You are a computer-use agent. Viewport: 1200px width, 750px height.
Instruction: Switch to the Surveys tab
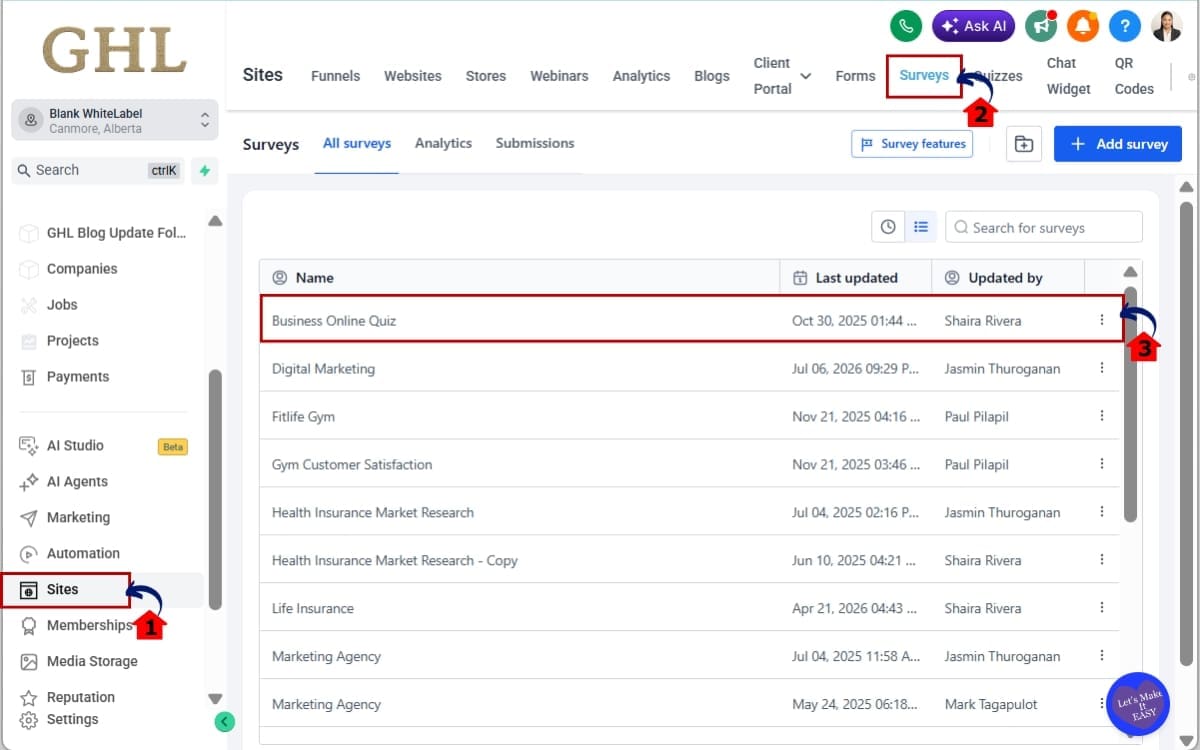[x=924, y=76]
